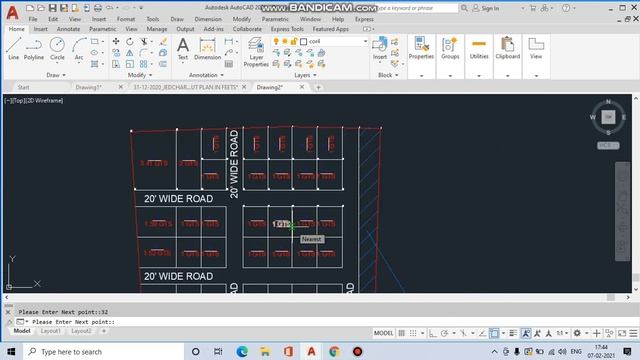640x360 pixels.
Task: Select the Array tool
Action: click(144, 64)
